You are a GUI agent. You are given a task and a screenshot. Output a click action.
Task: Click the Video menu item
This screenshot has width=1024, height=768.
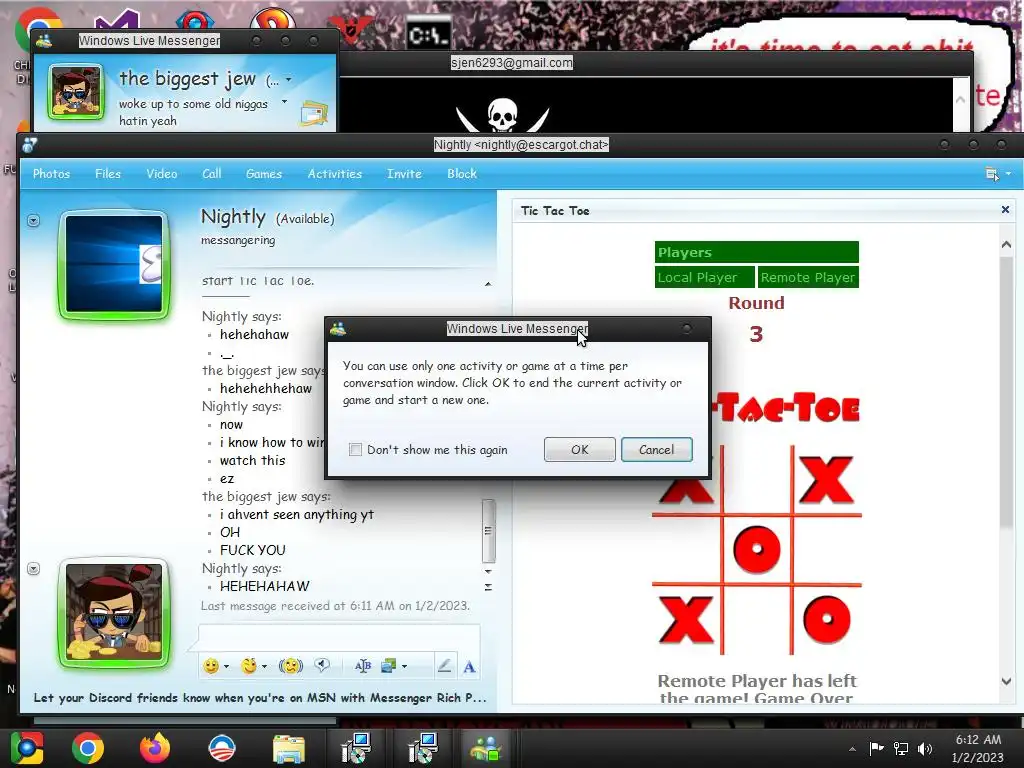pos(162,174)
